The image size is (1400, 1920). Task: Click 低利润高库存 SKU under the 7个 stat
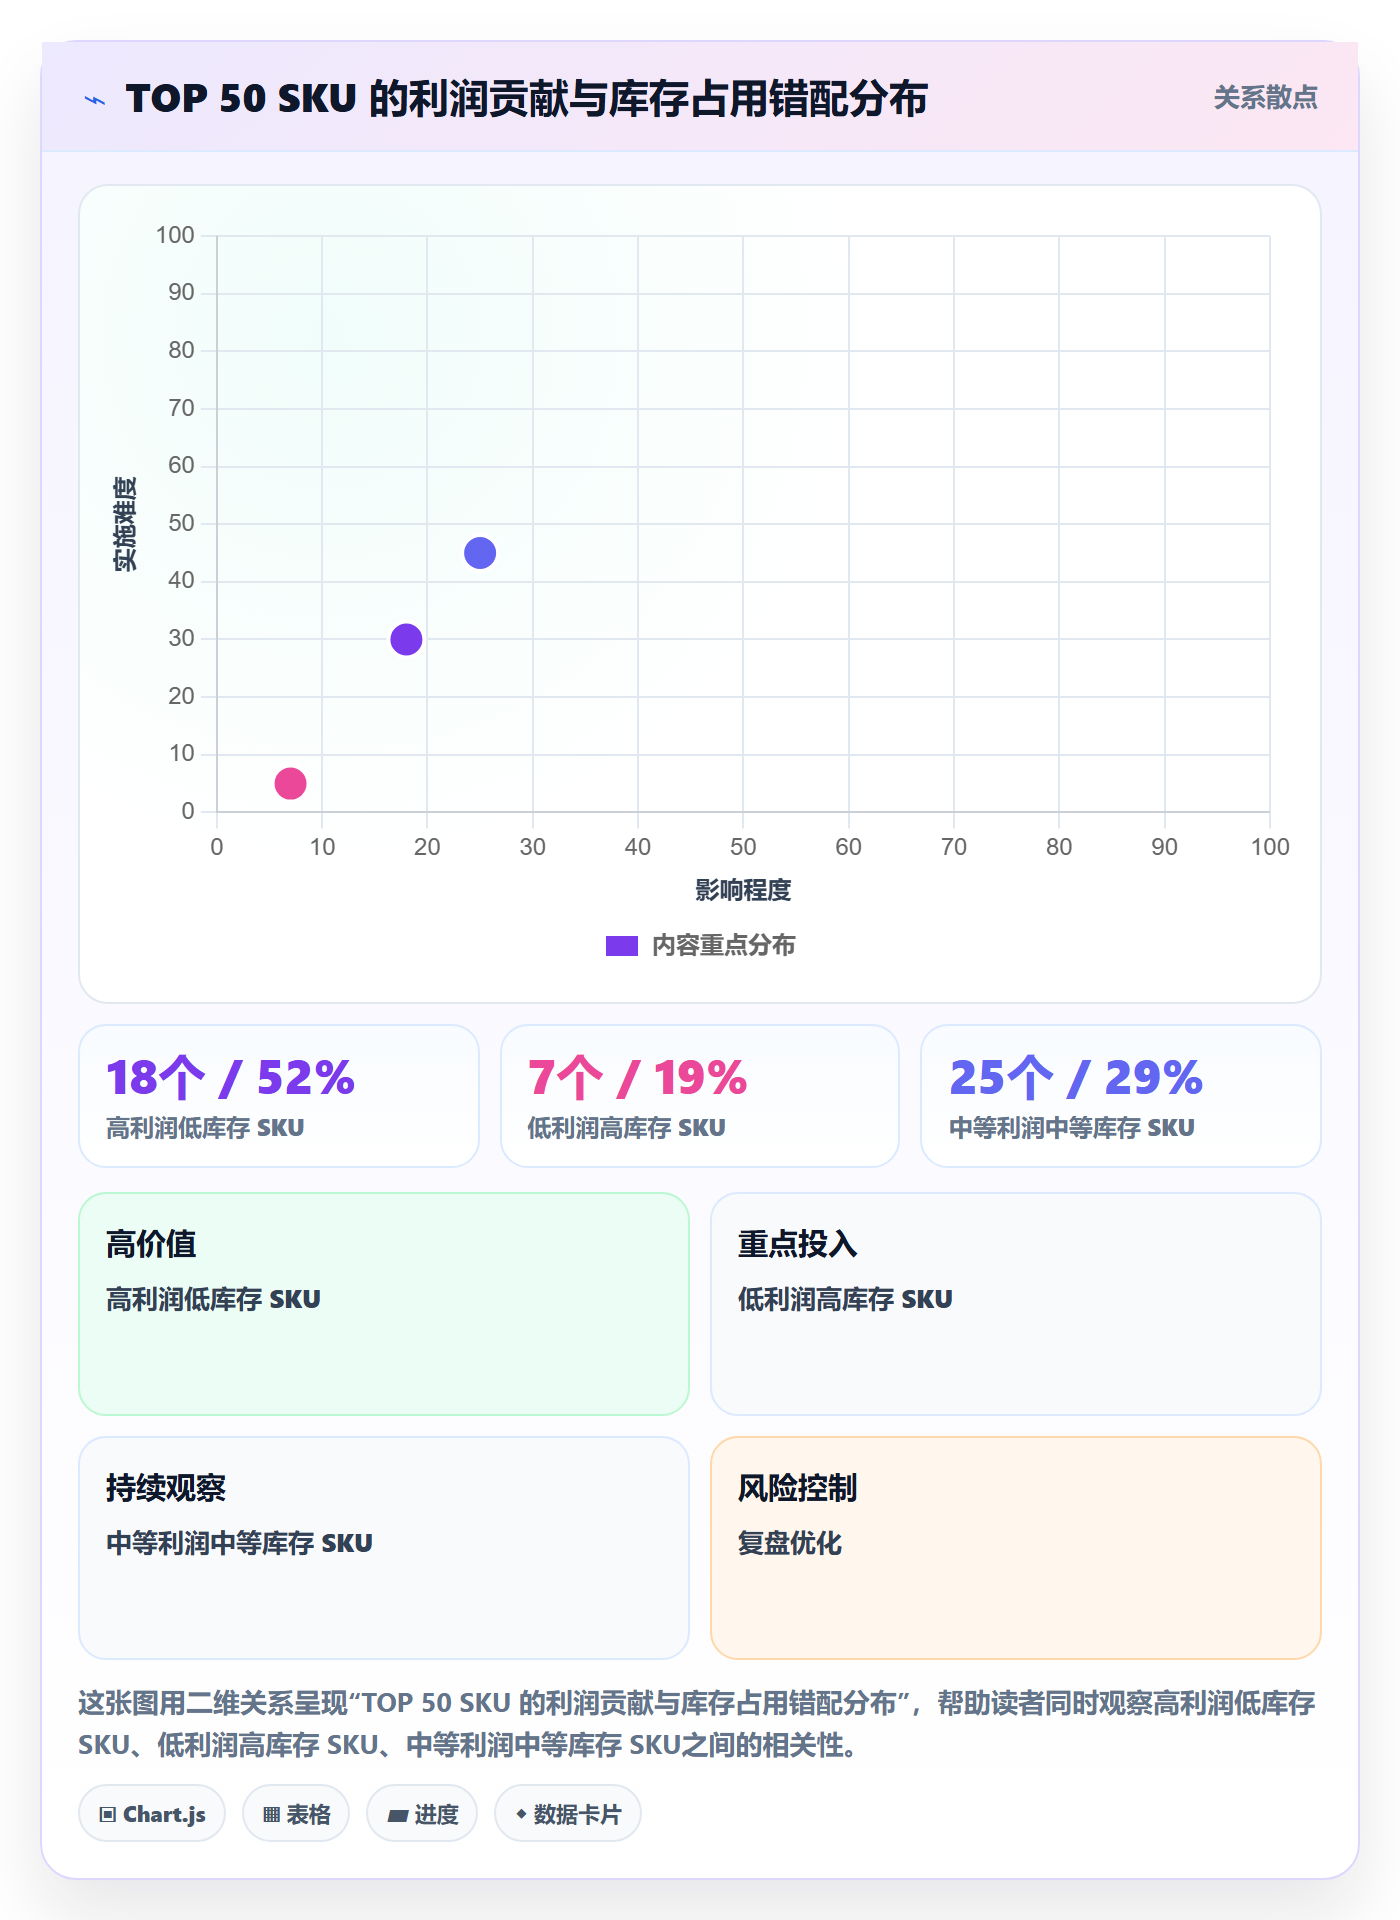click(x=627, y=1128)
